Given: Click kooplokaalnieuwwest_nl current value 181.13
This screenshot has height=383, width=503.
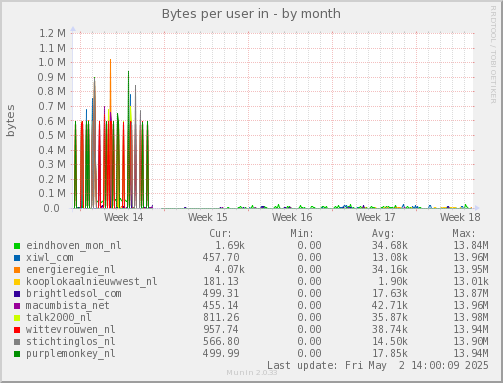Looking at the screenshot, I should click(221, 282).
